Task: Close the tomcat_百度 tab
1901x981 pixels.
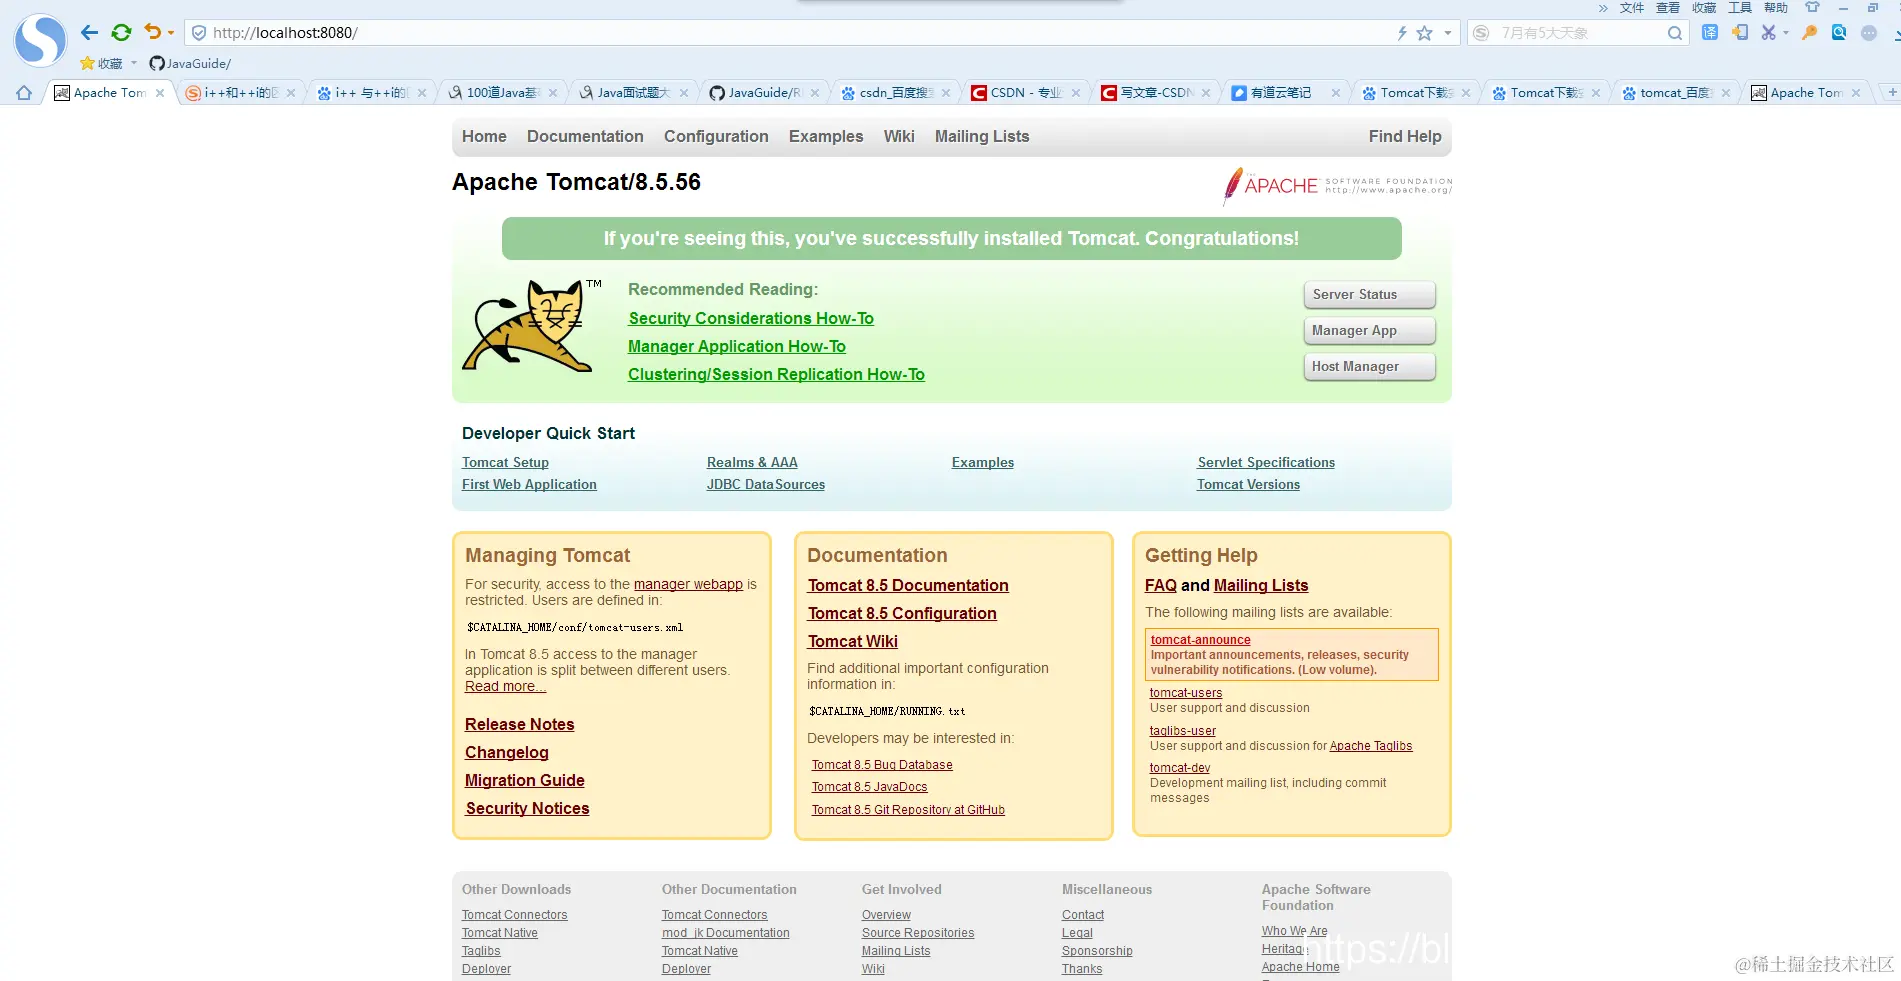Action: coord(1726,93)
